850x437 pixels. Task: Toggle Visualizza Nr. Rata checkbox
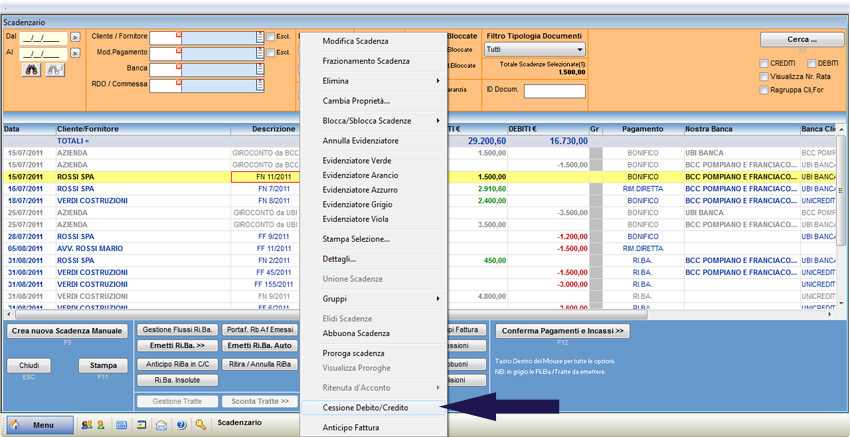(x=764, y=76)
